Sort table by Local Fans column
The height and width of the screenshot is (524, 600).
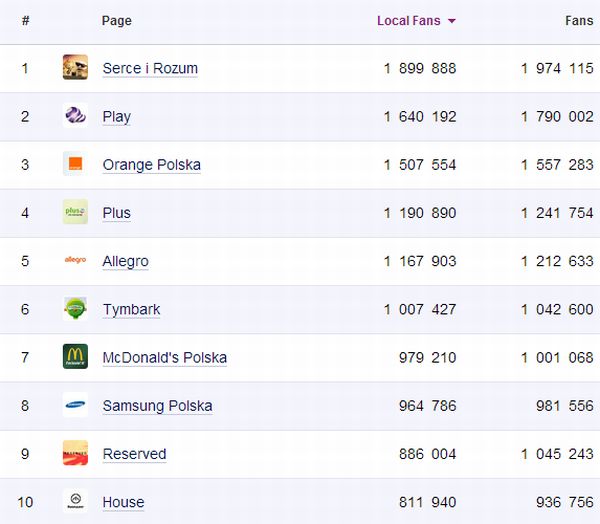click(x=408, y=21)
